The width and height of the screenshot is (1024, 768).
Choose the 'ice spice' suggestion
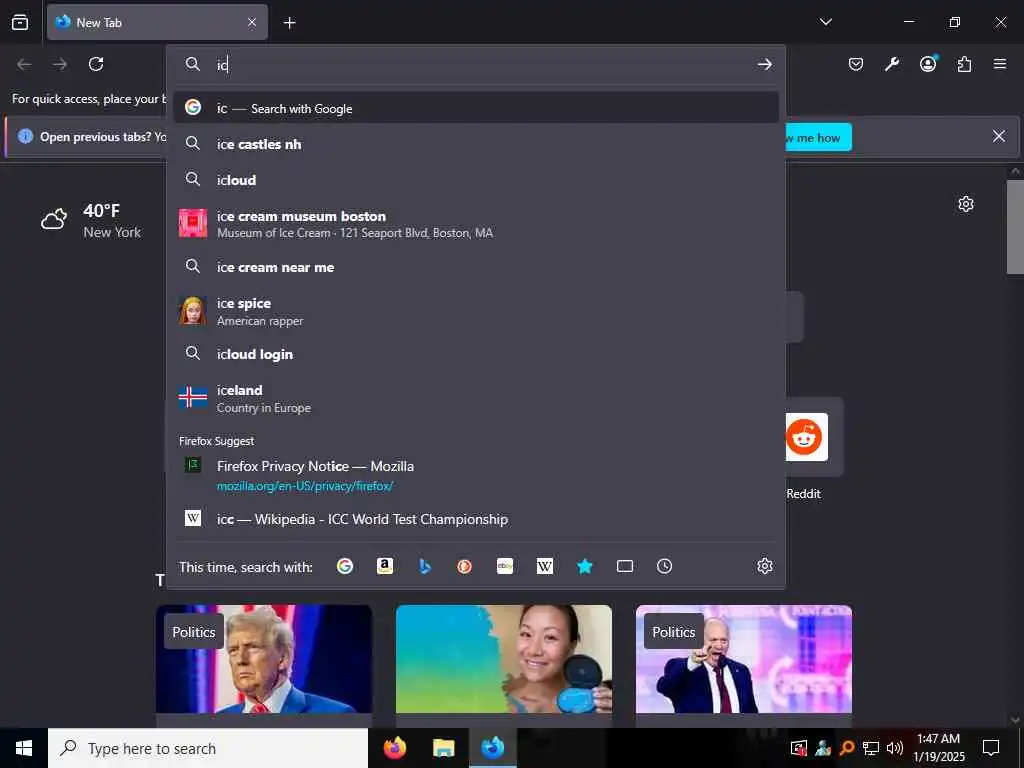pos(476,311)
